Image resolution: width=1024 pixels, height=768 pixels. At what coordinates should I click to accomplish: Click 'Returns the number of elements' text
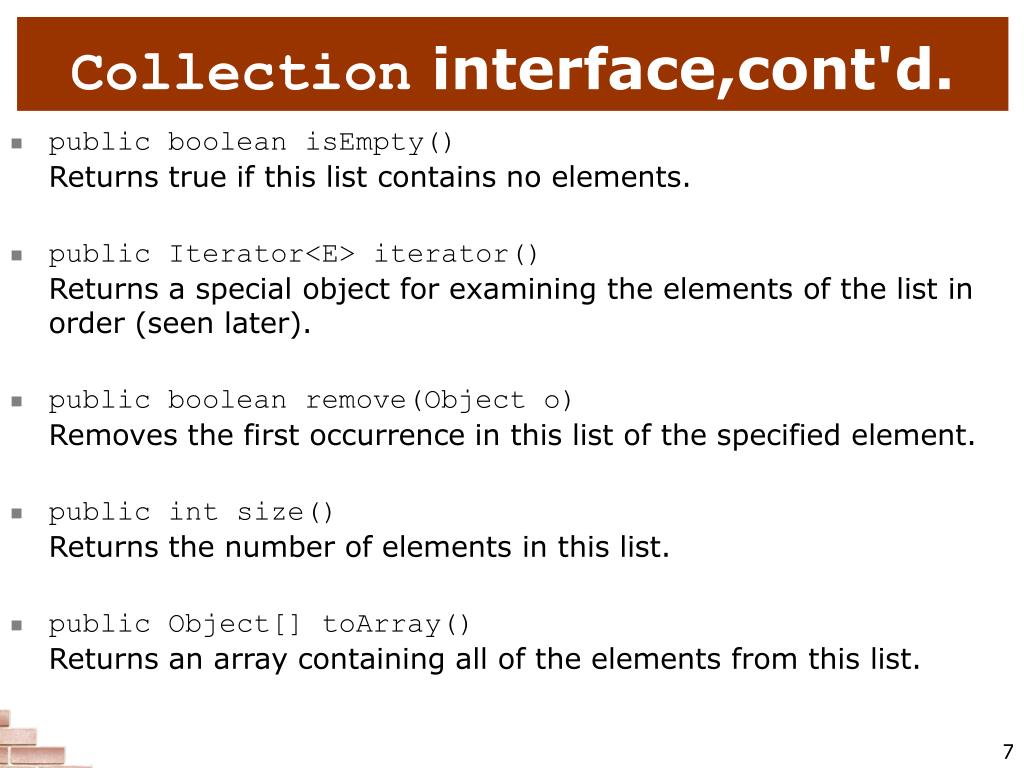359,547
